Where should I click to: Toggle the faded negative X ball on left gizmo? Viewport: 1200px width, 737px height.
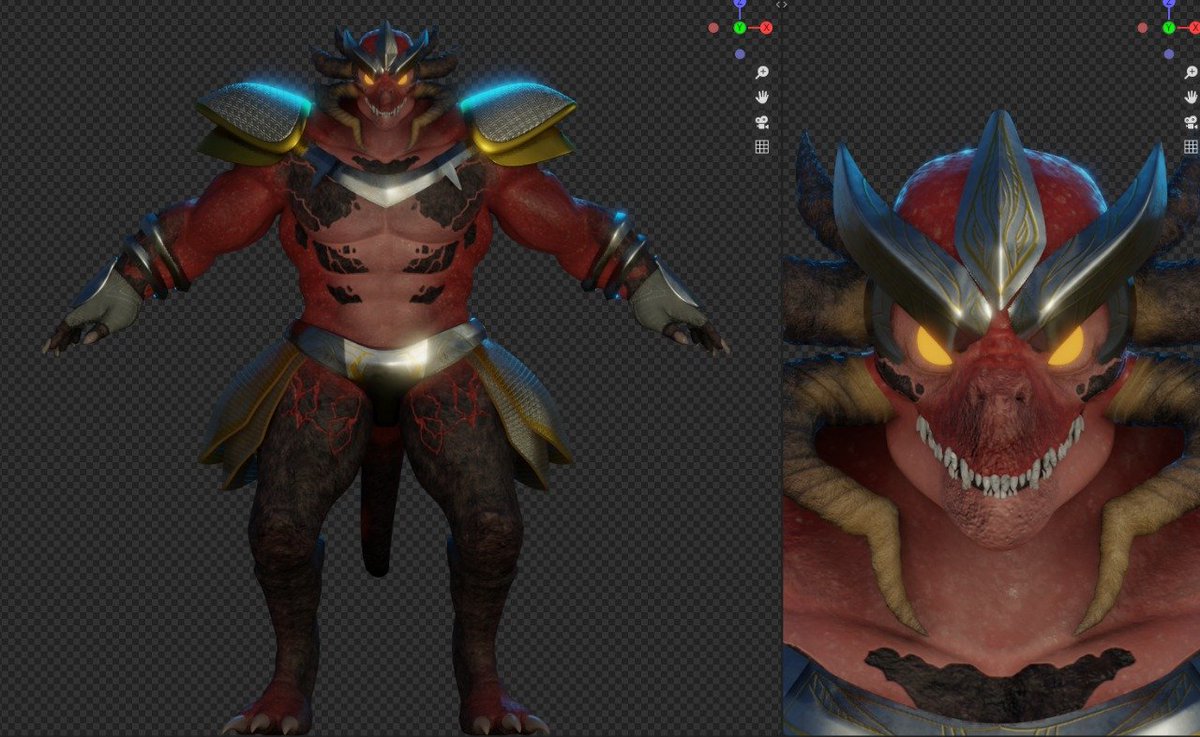tap(713, 27)
